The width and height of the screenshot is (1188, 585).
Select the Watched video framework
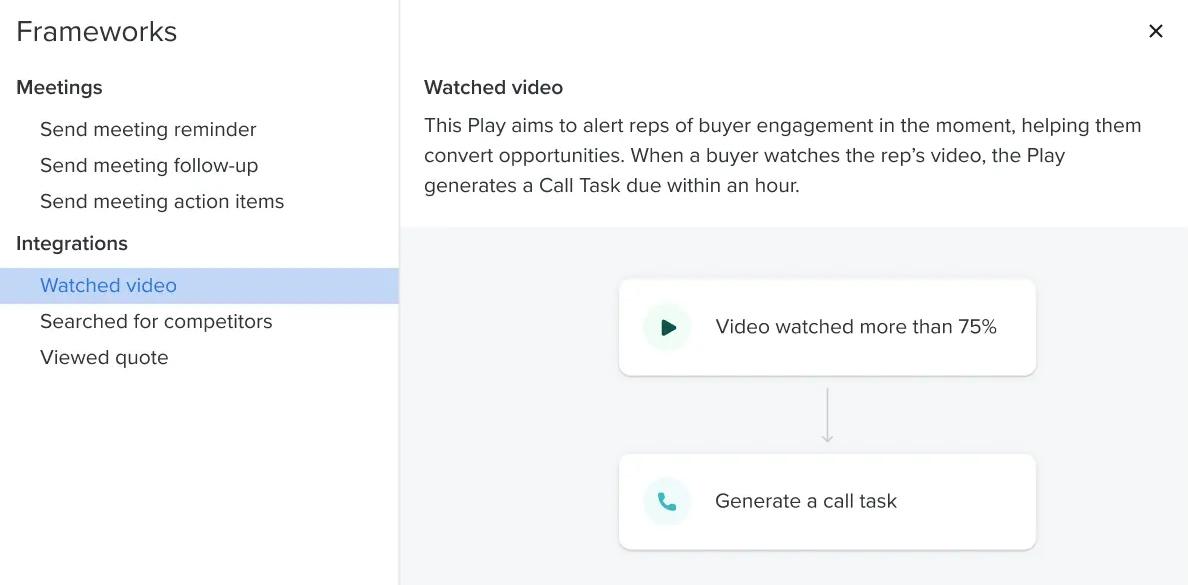click(199, 286)
